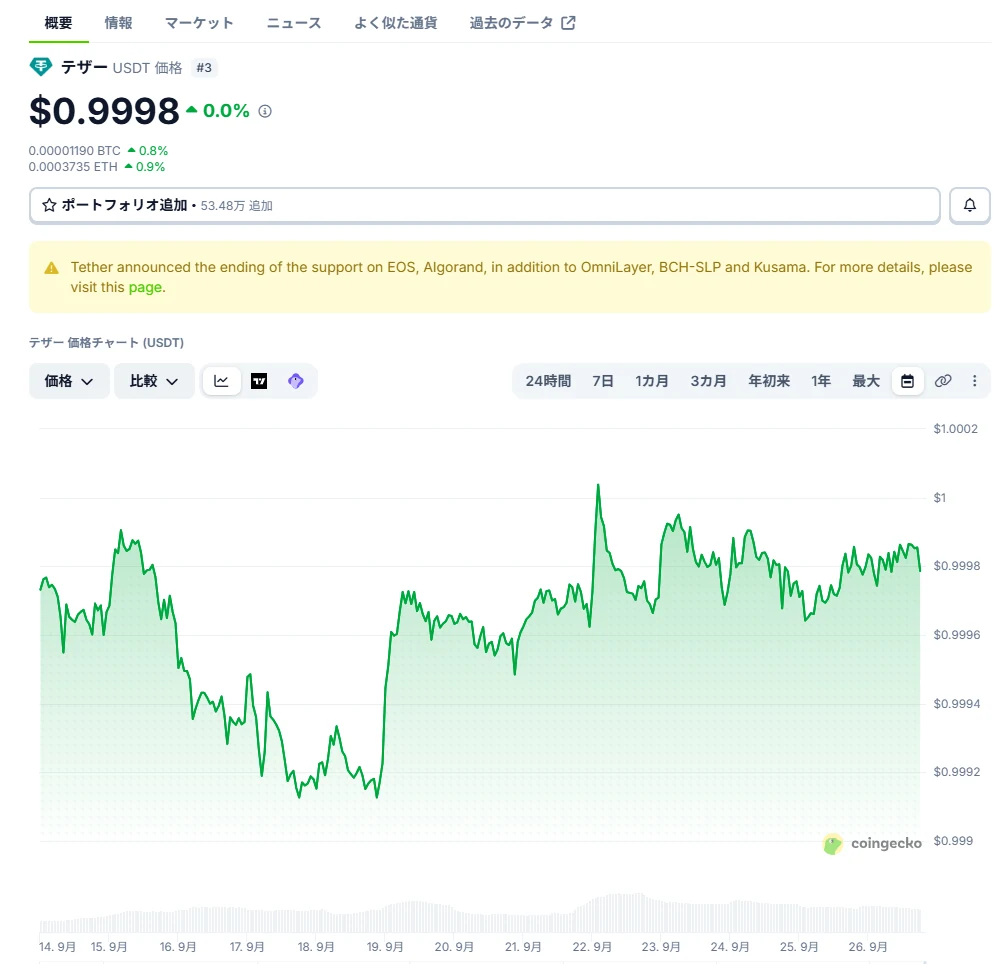This screenshot has width=1003, height=964.
Task: Open the three-dot chart options menu
Action: pos(974,381)
